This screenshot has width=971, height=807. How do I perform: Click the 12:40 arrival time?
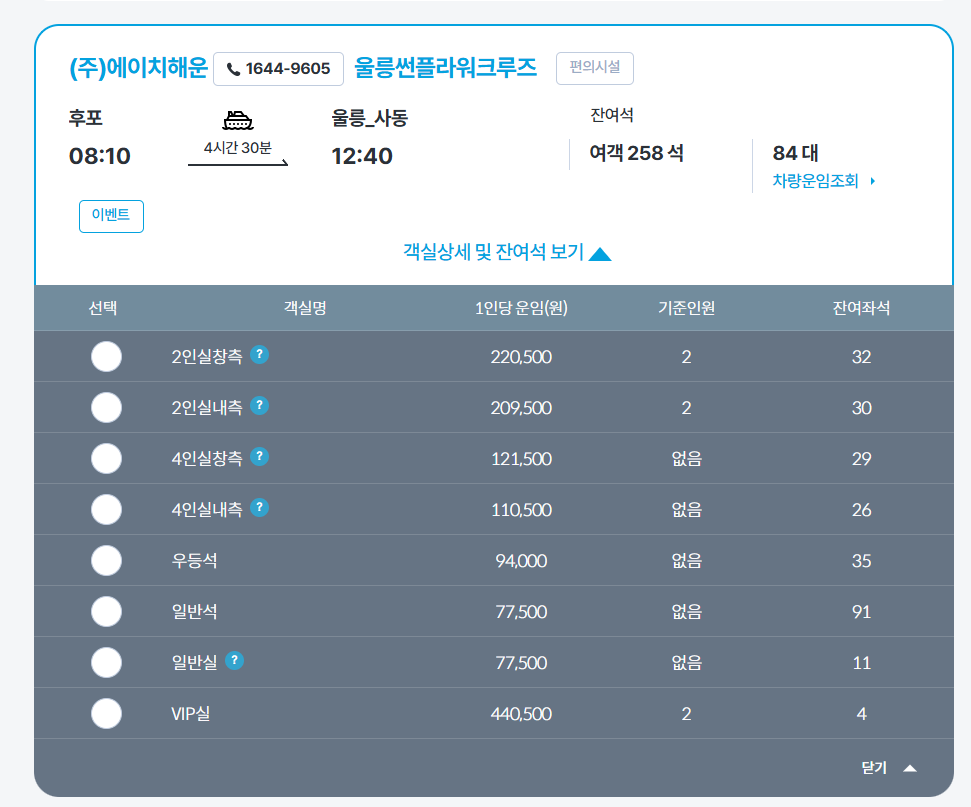(362, 156)
